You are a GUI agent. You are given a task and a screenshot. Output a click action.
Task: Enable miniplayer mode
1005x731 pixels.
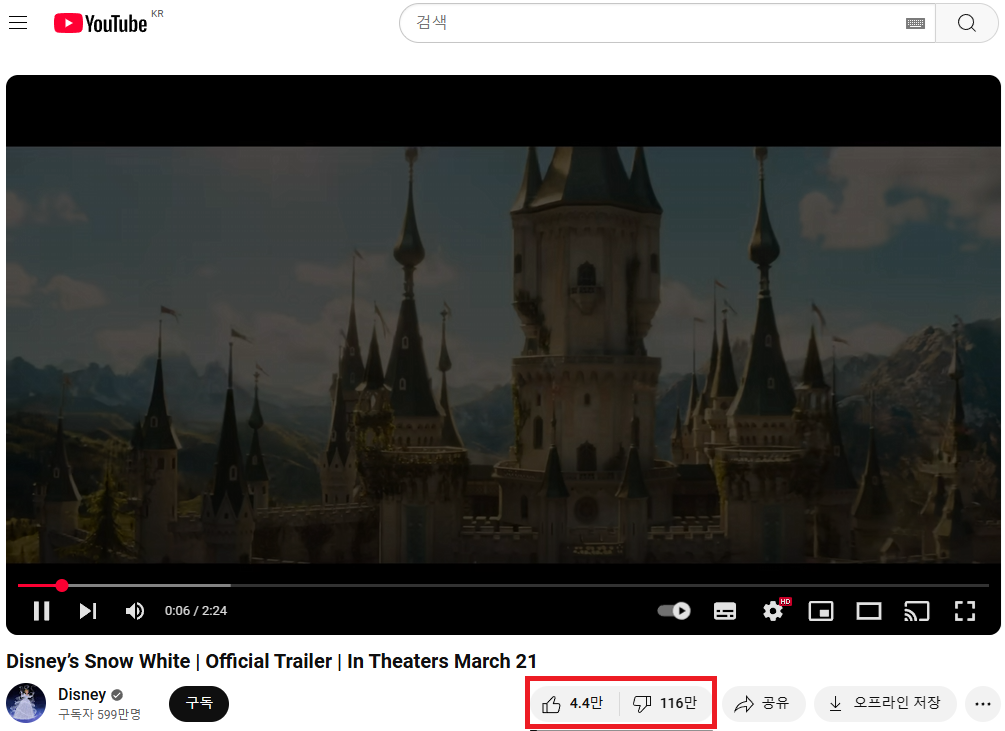(821, 611)
